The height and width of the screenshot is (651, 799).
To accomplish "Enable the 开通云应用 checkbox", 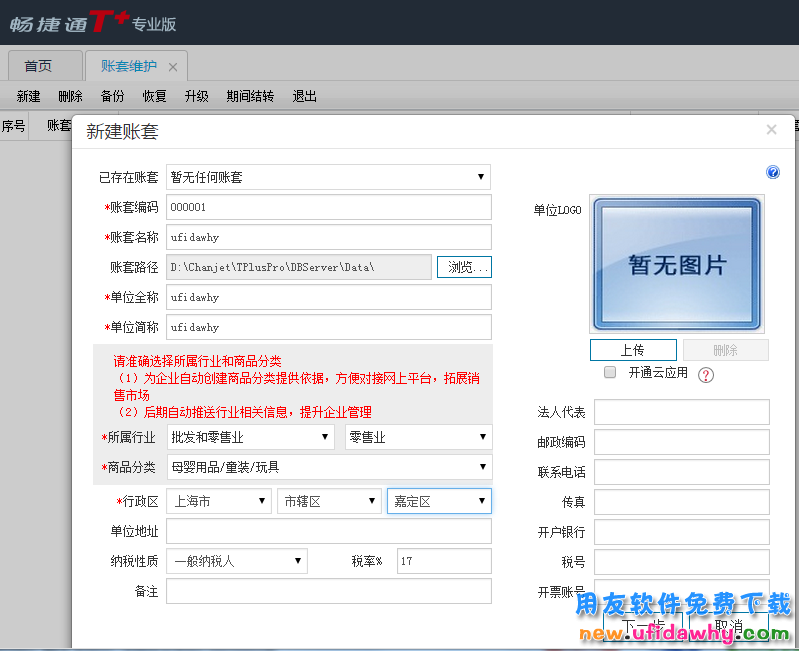I will click(x=610, y=373).
